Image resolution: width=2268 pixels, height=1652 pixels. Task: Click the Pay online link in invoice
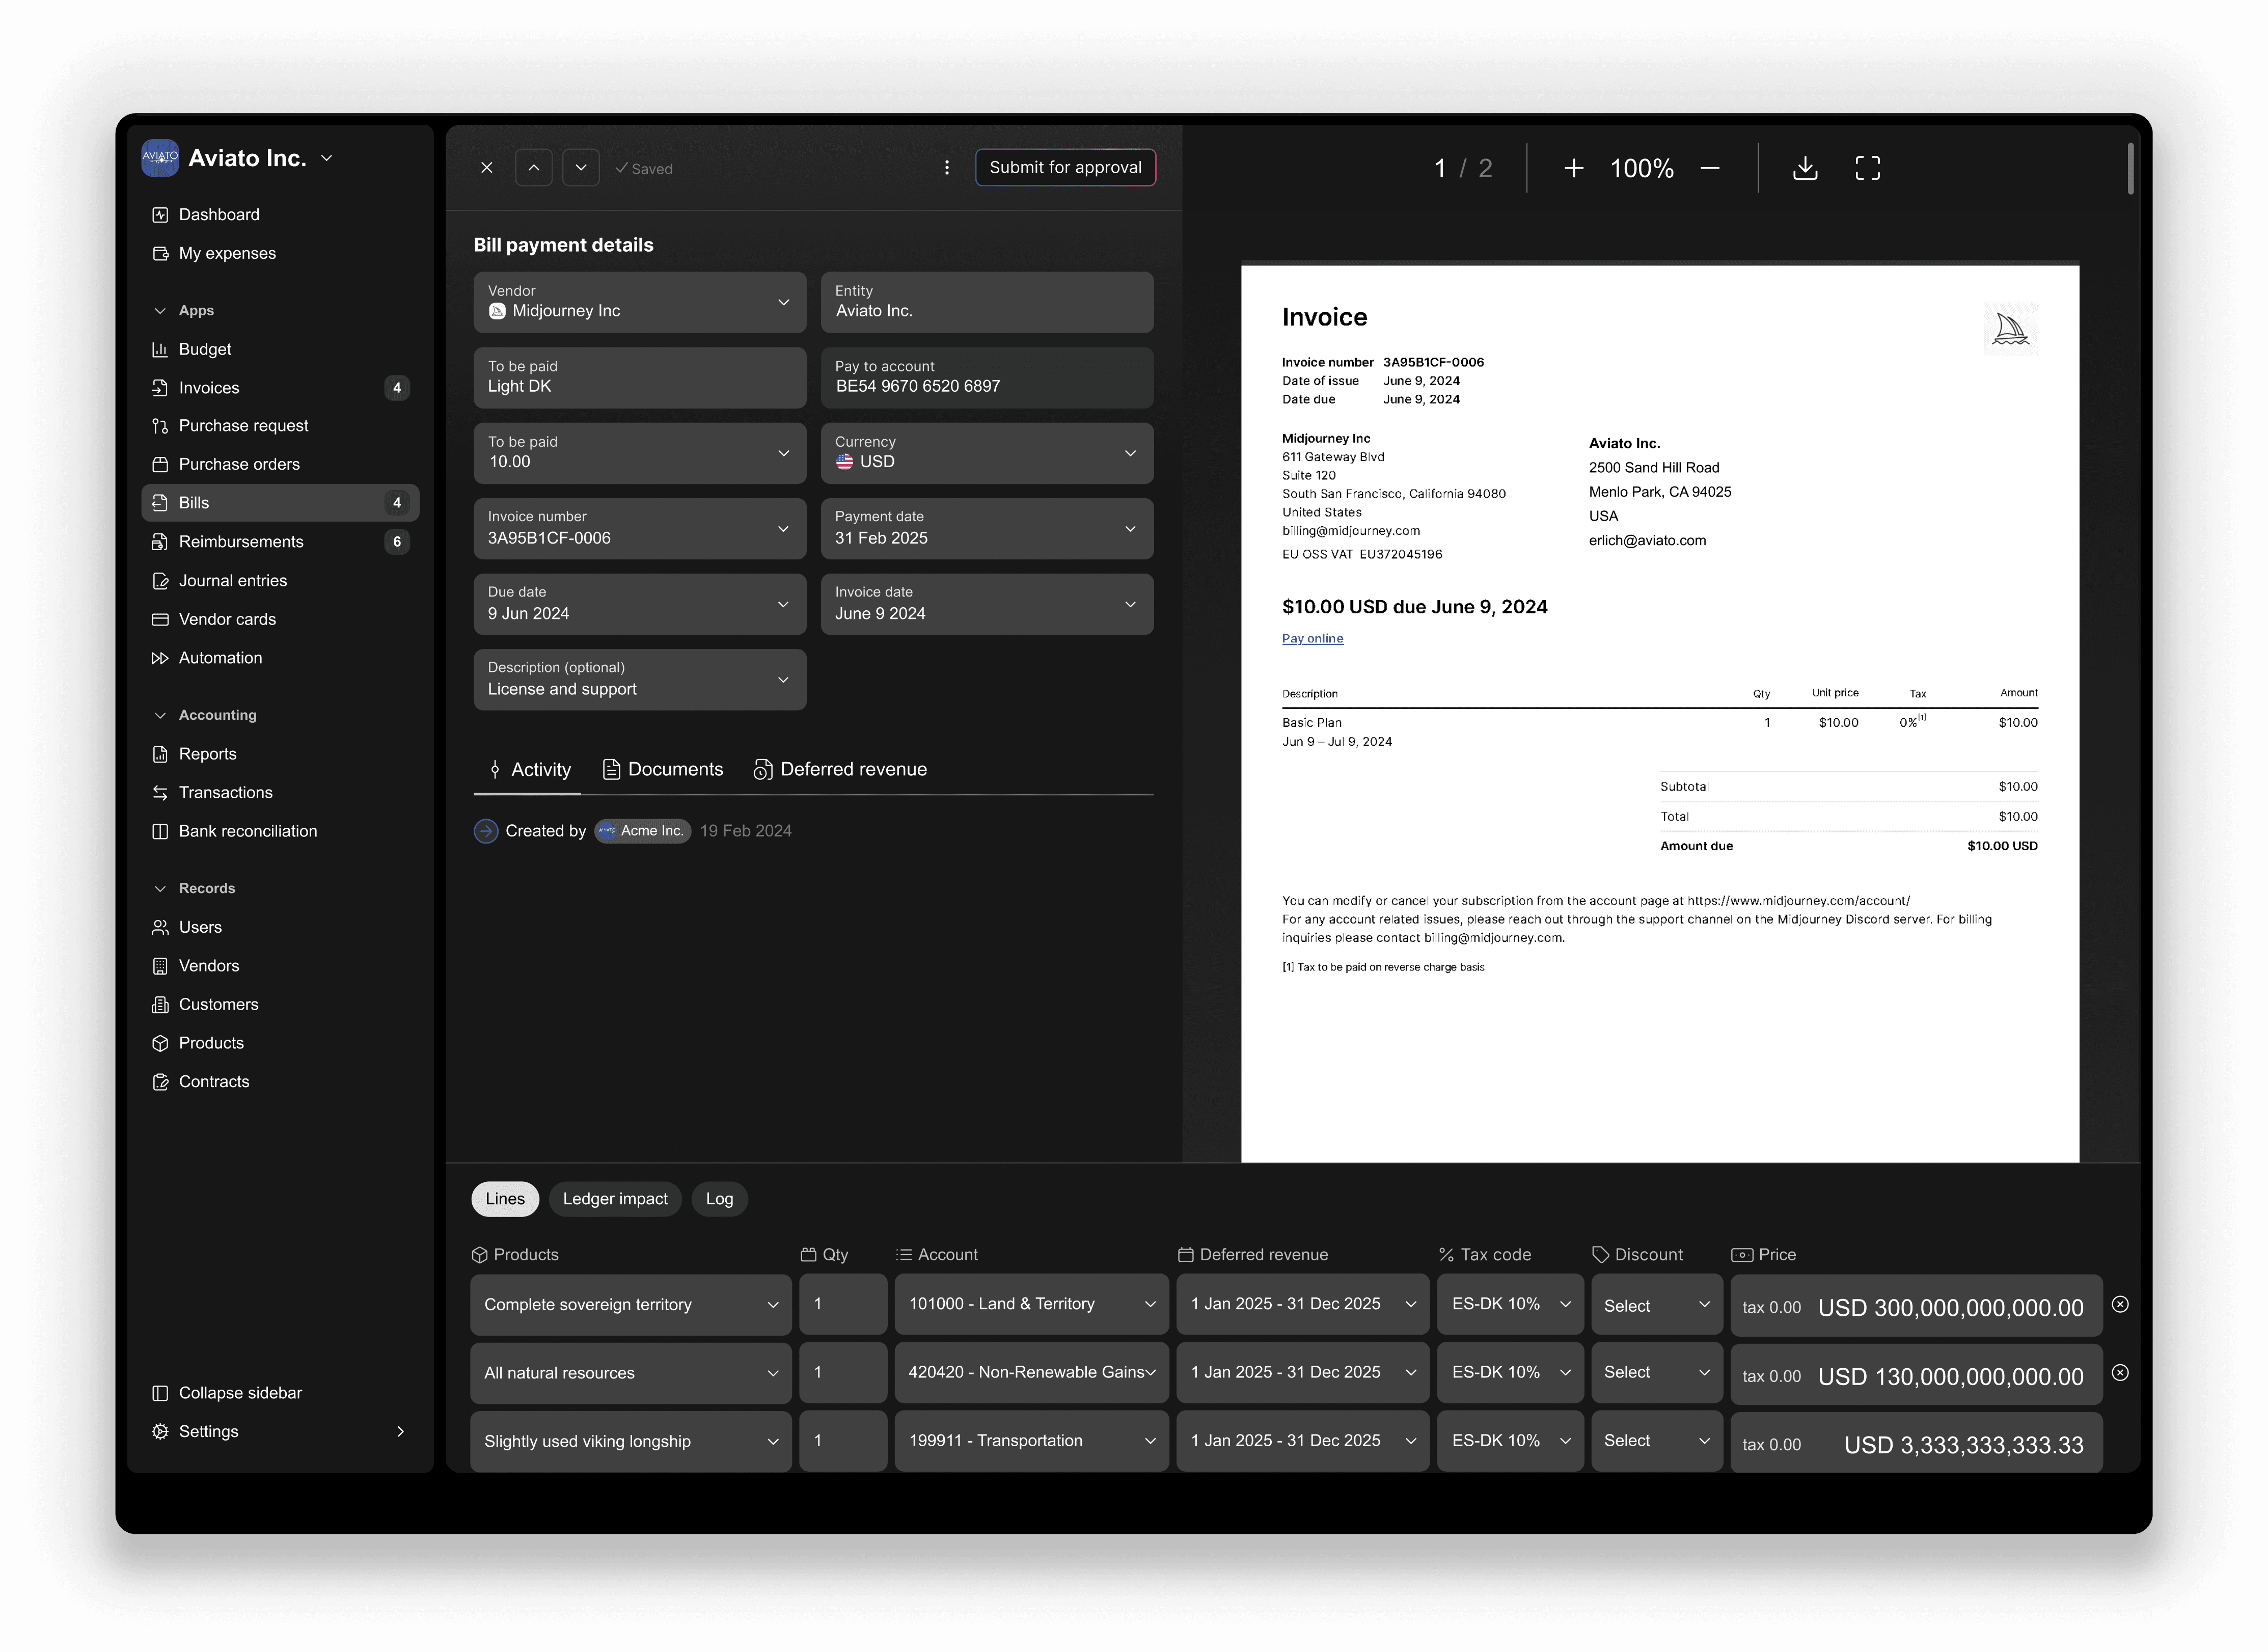click(1312, 638)
